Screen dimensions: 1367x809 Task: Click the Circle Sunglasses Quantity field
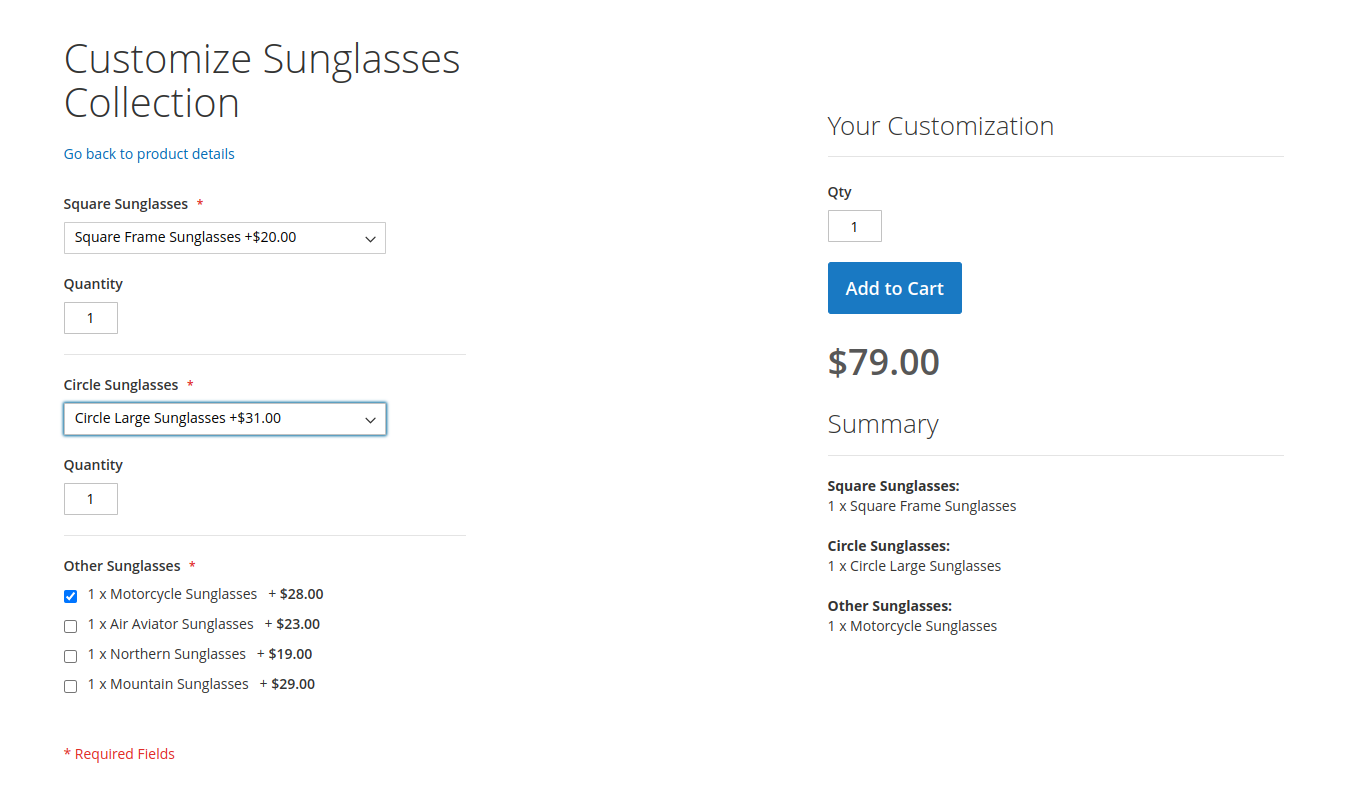pos(91,499)
